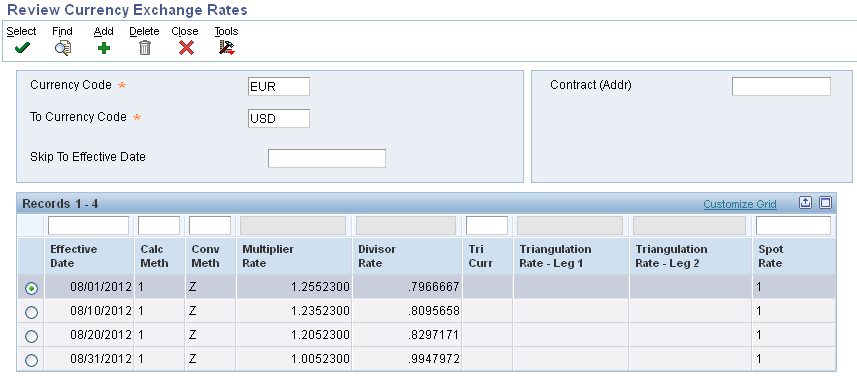Open the Customize Grid link
857x376 pixels.
(x=739, y=204)
